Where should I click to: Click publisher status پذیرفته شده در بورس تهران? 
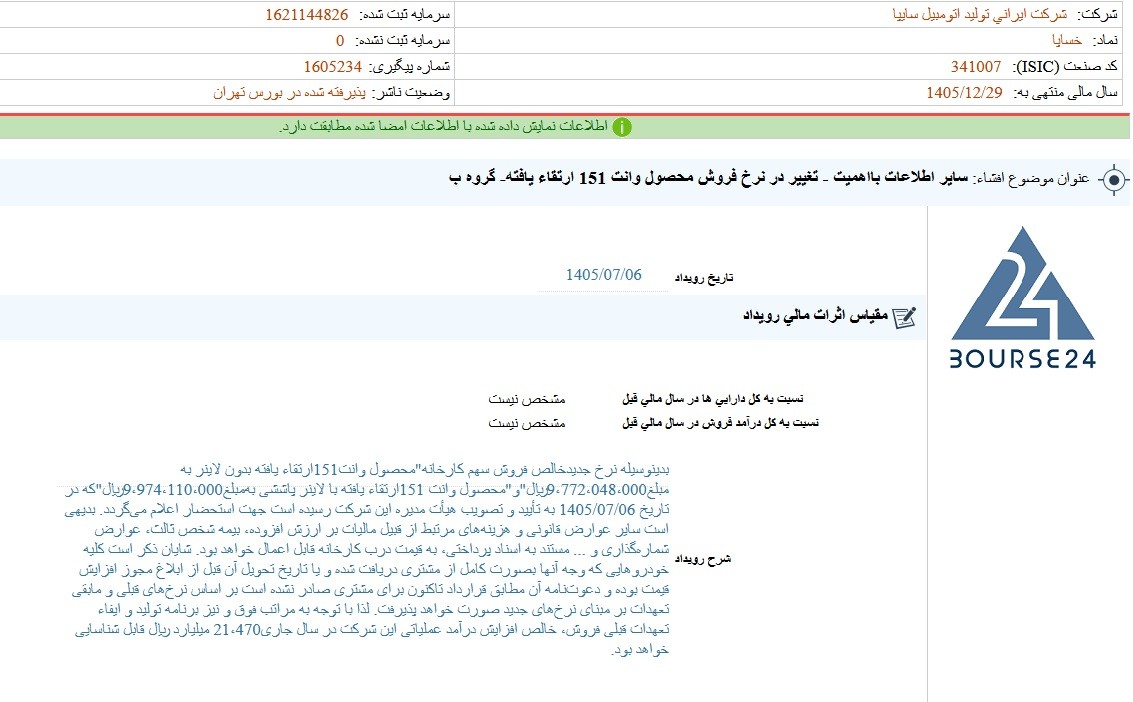pyautogui.click(x=289, y=92)
